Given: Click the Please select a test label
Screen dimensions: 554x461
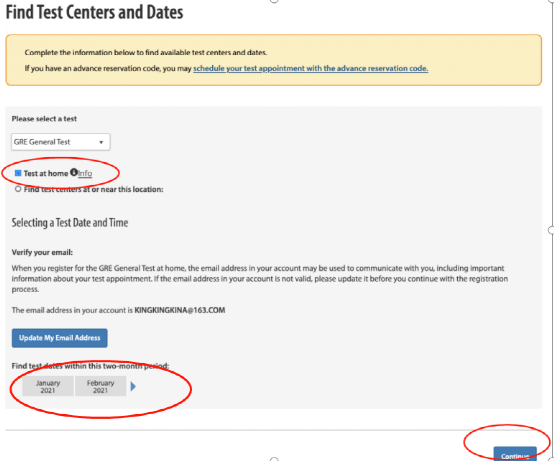Looking at the screenshot, I should pyautogui.click(x=44, y=119).
